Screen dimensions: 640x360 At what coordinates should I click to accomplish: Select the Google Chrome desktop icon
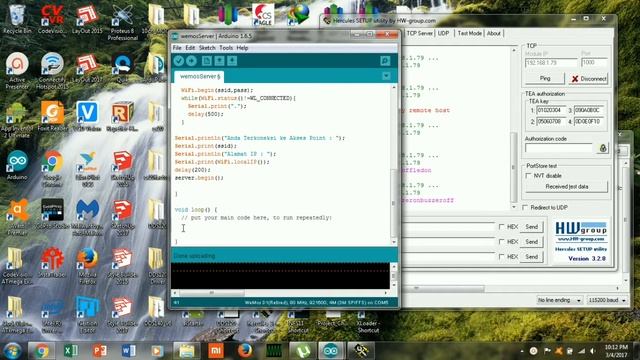point(52,169)
